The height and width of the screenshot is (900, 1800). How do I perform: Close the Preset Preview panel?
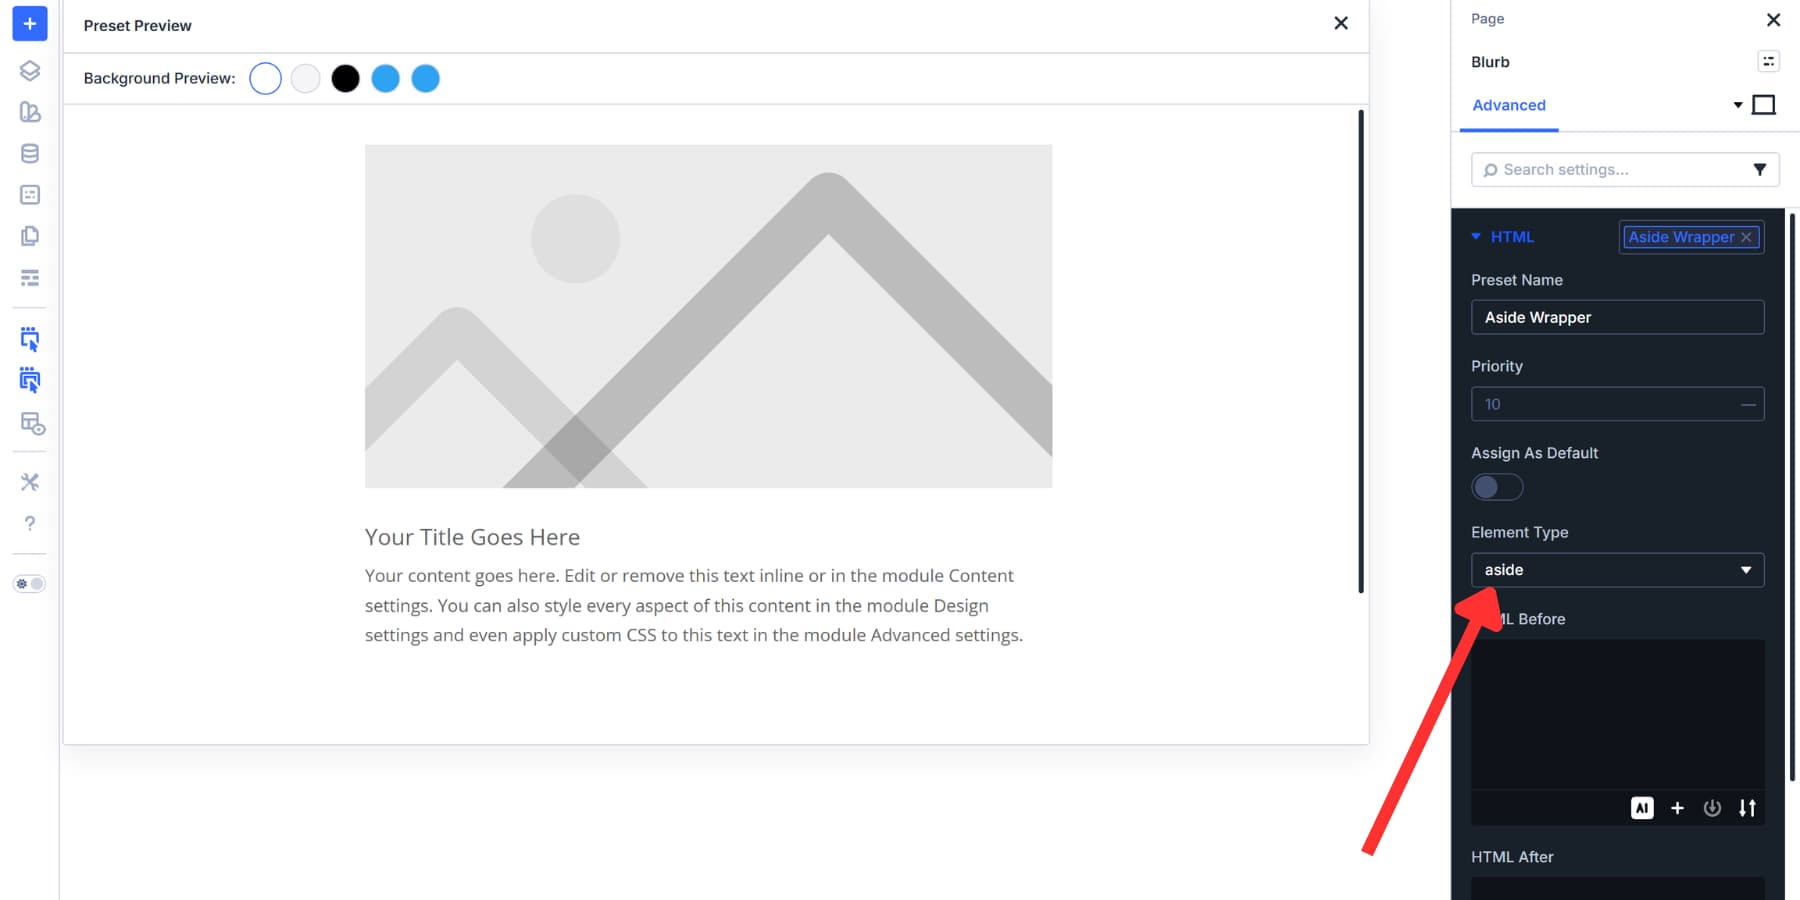click(1341, 23)
